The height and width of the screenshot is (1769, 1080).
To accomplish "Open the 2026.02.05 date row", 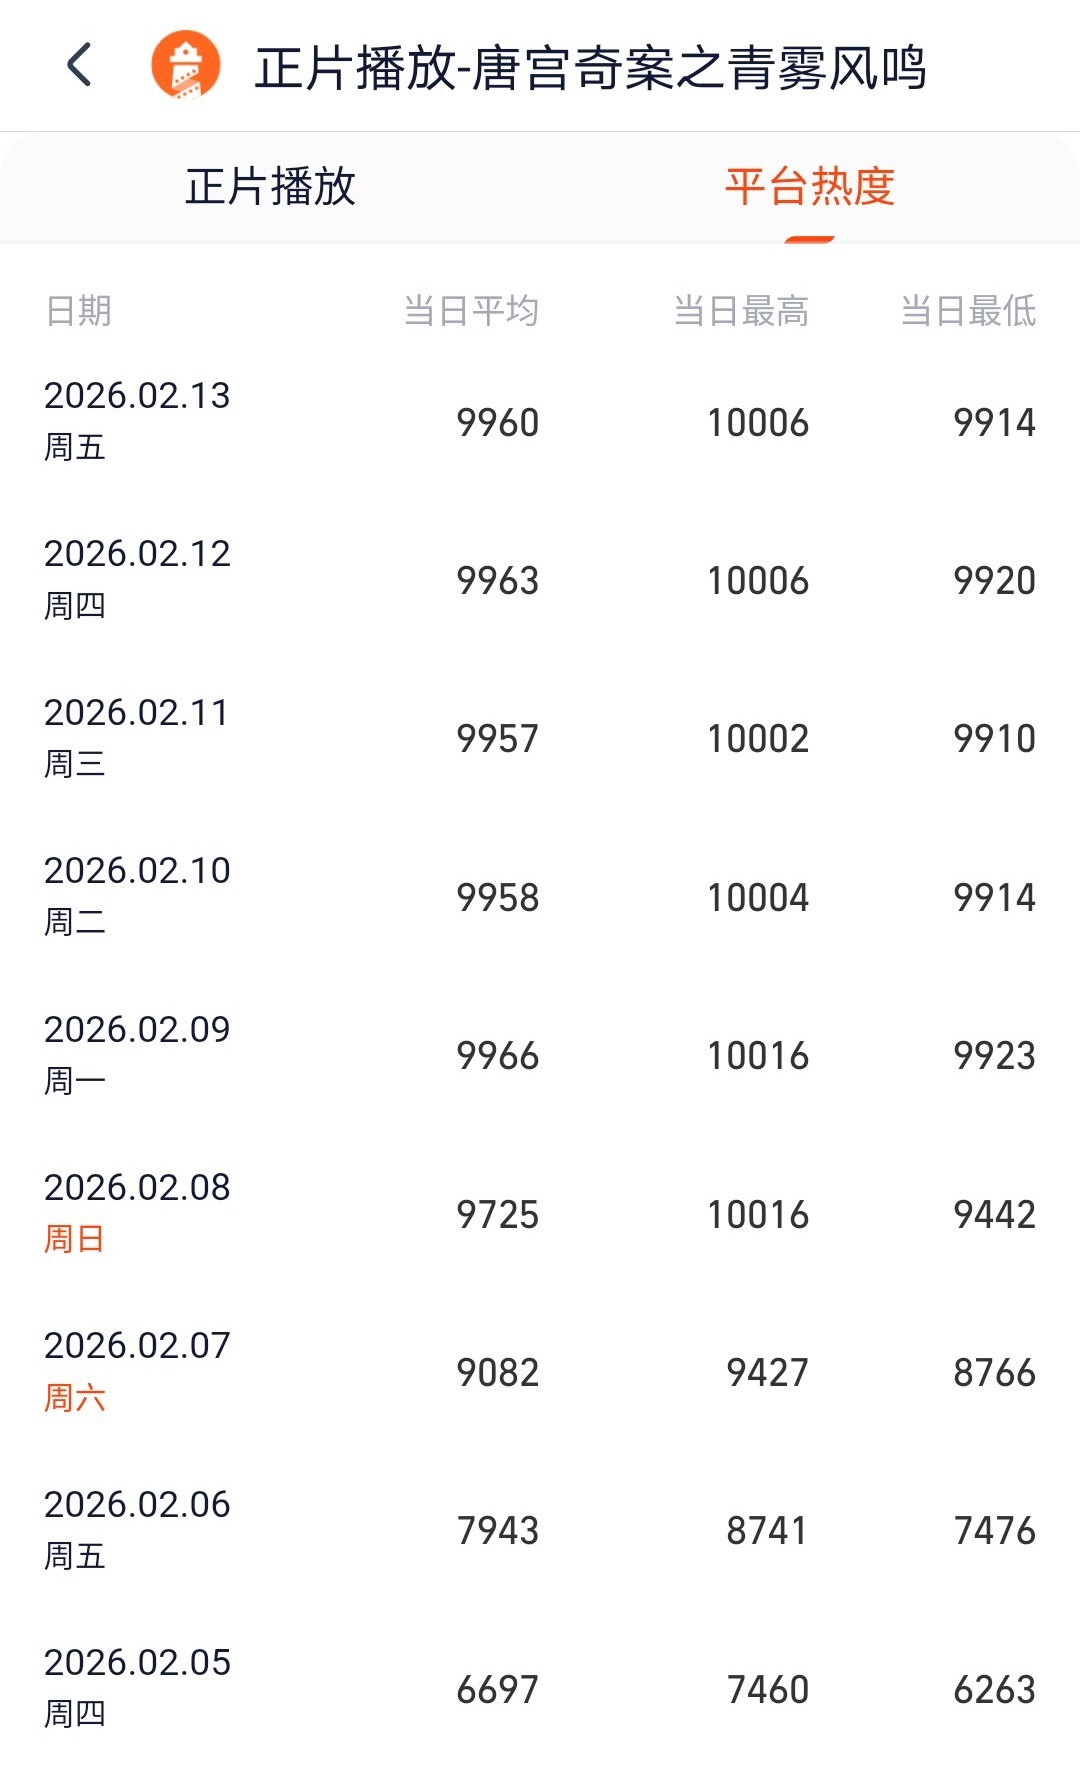I will point(540,1689).
